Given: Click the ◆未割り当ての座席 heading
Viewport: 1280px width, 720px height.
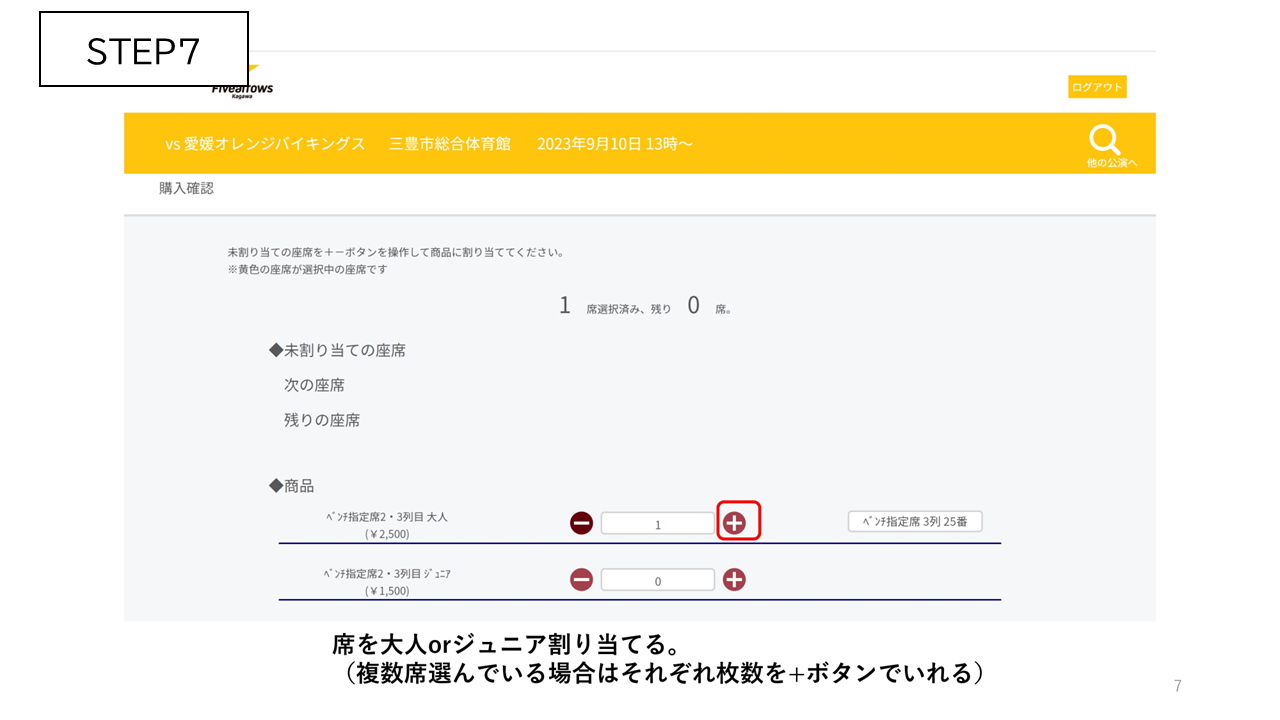Looking at the screenshot, I should [337, 350].
